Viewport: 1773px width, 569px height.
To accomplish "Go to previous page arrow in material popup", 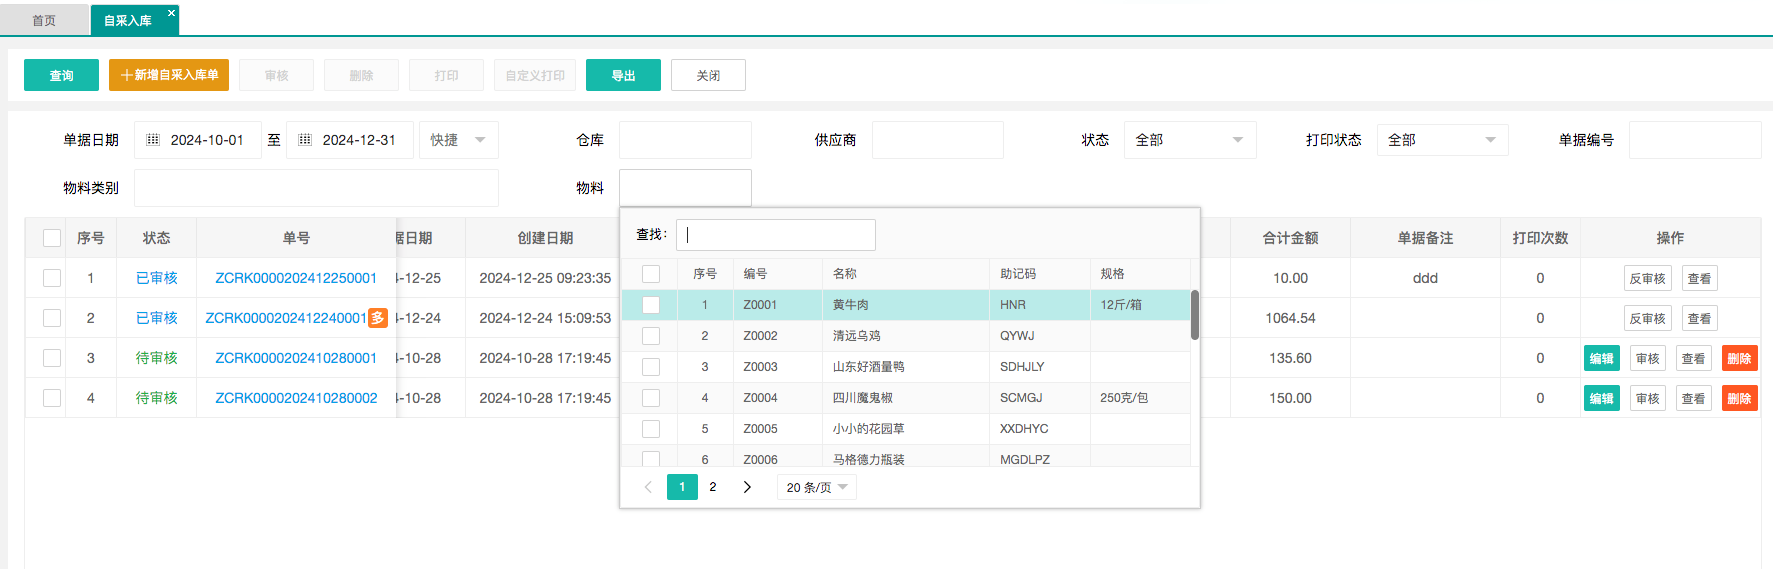I will click(x=648, y=487).
